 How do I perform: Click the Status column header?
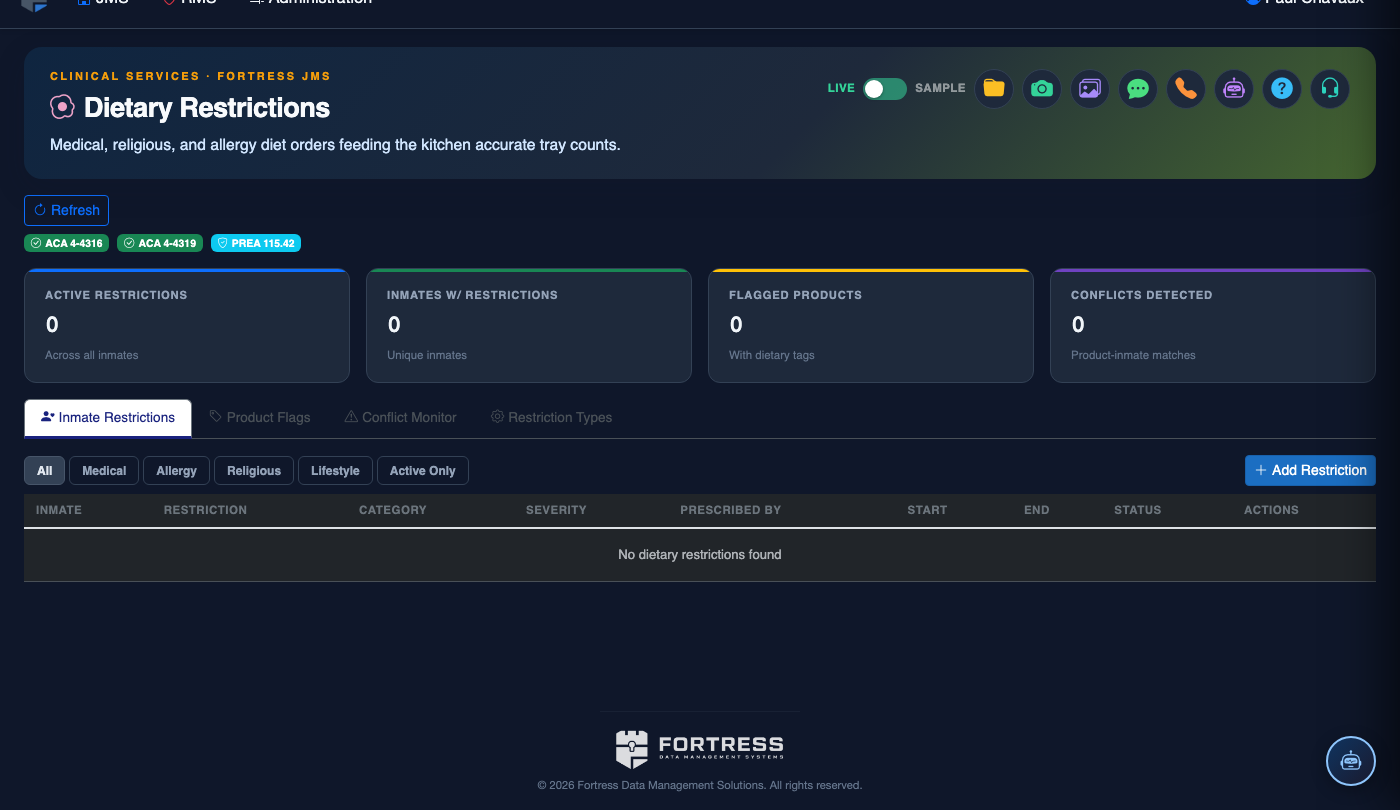pyautogui.click(x=1138, y=510)
